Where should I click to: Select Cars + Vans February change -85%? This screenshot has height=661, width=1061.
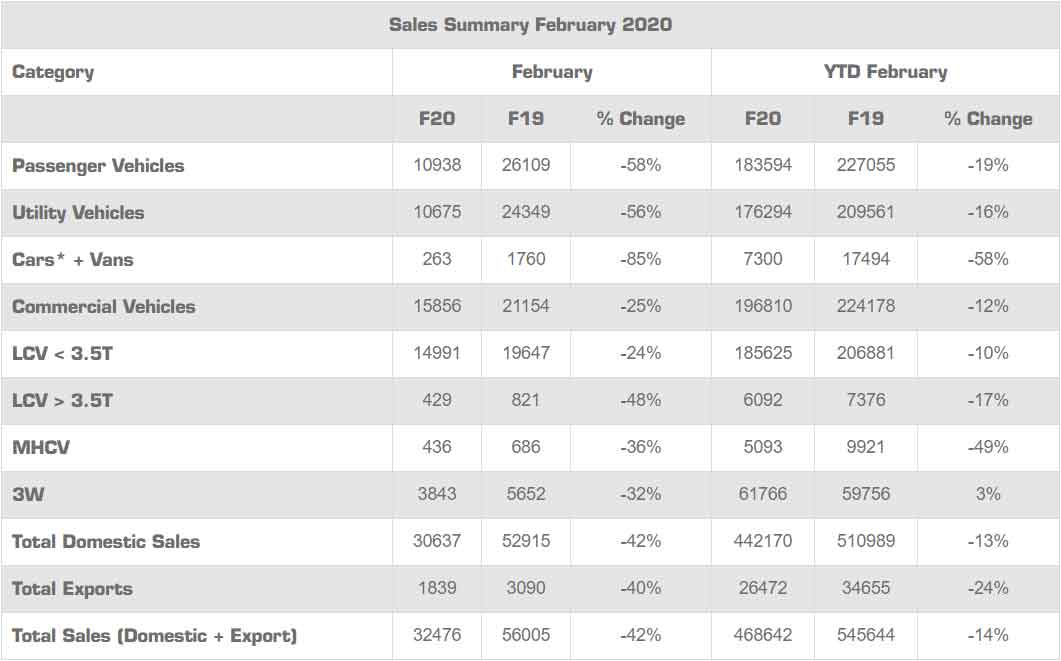(640, 260)
